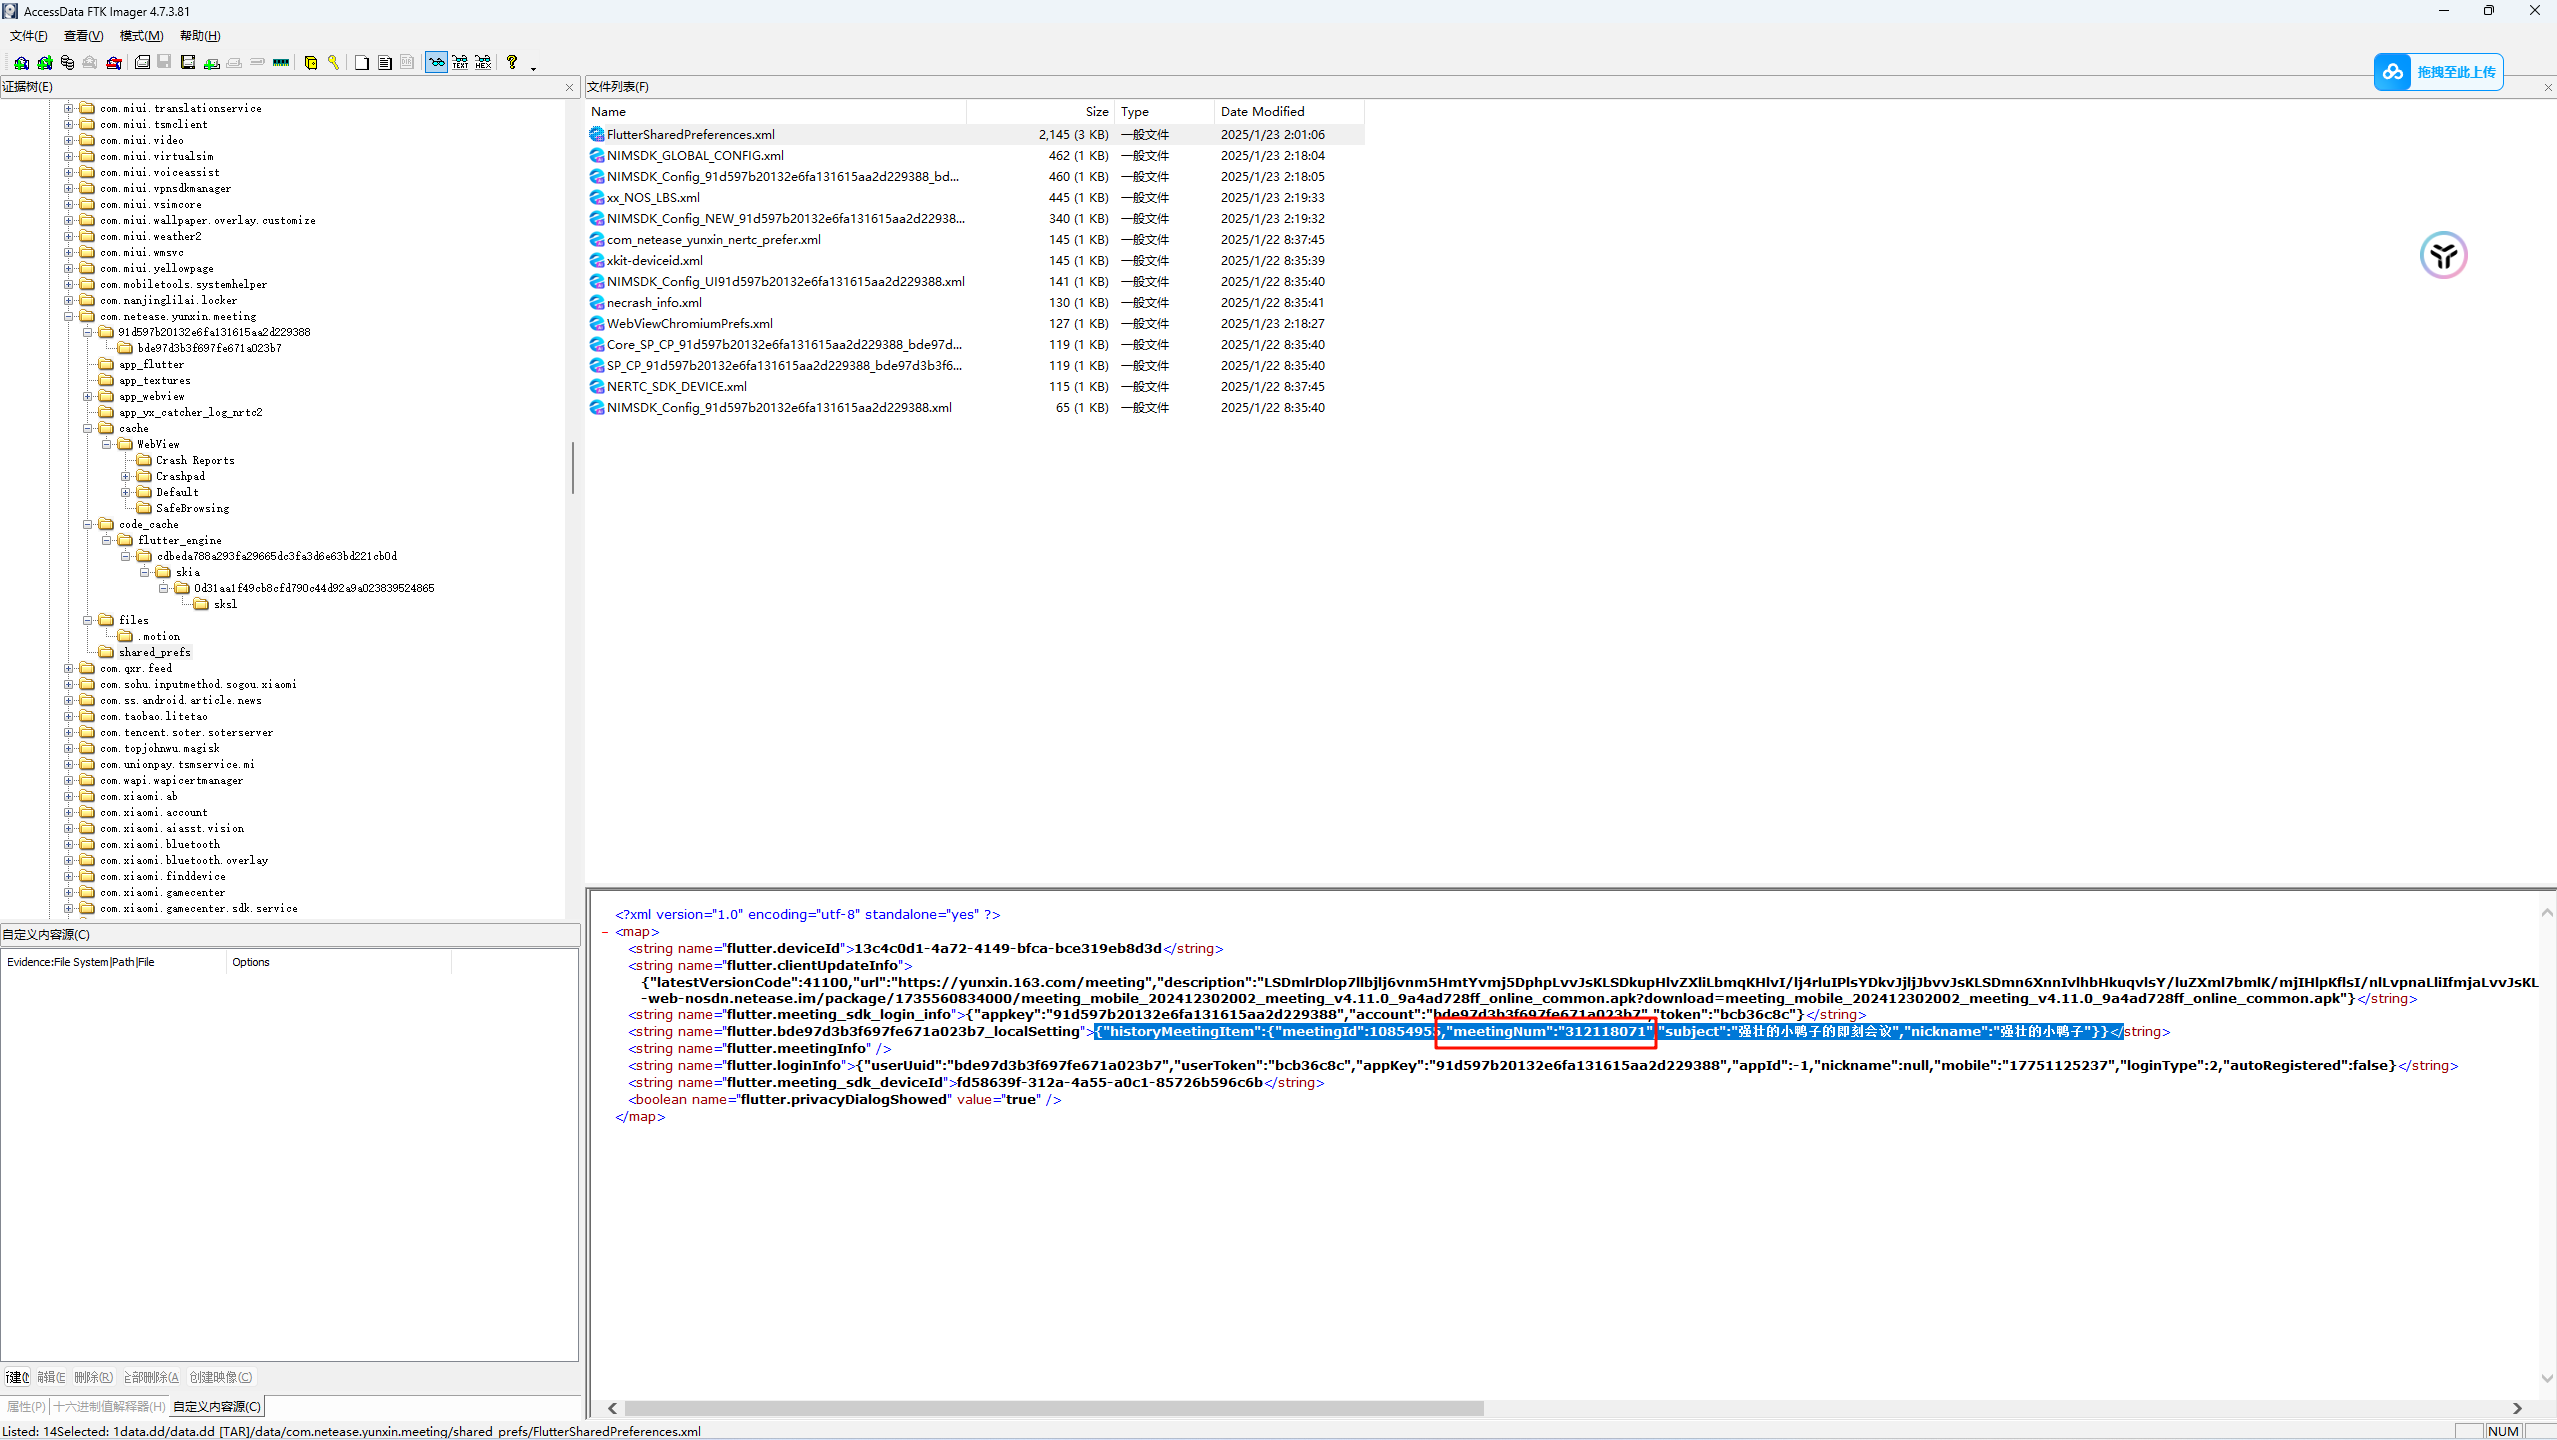Click the Capture Memory chip icon

(281, 62)
